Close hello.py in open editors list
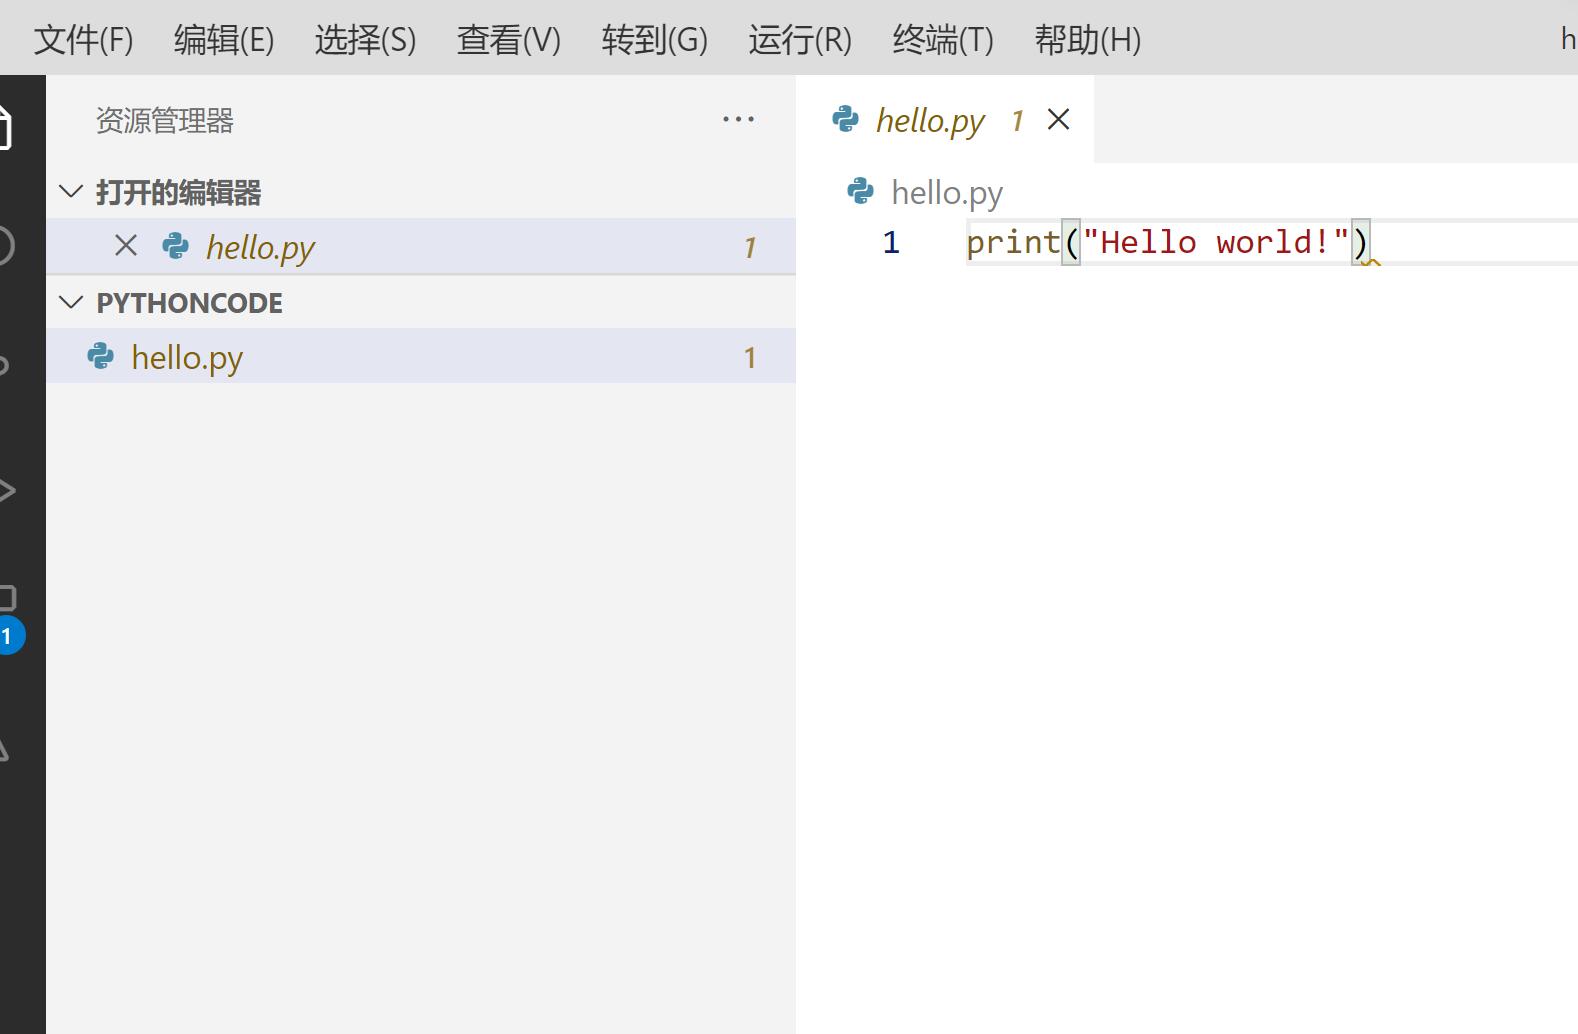The height and width of the screenshot is (1034, 1578). coord(126,246)
